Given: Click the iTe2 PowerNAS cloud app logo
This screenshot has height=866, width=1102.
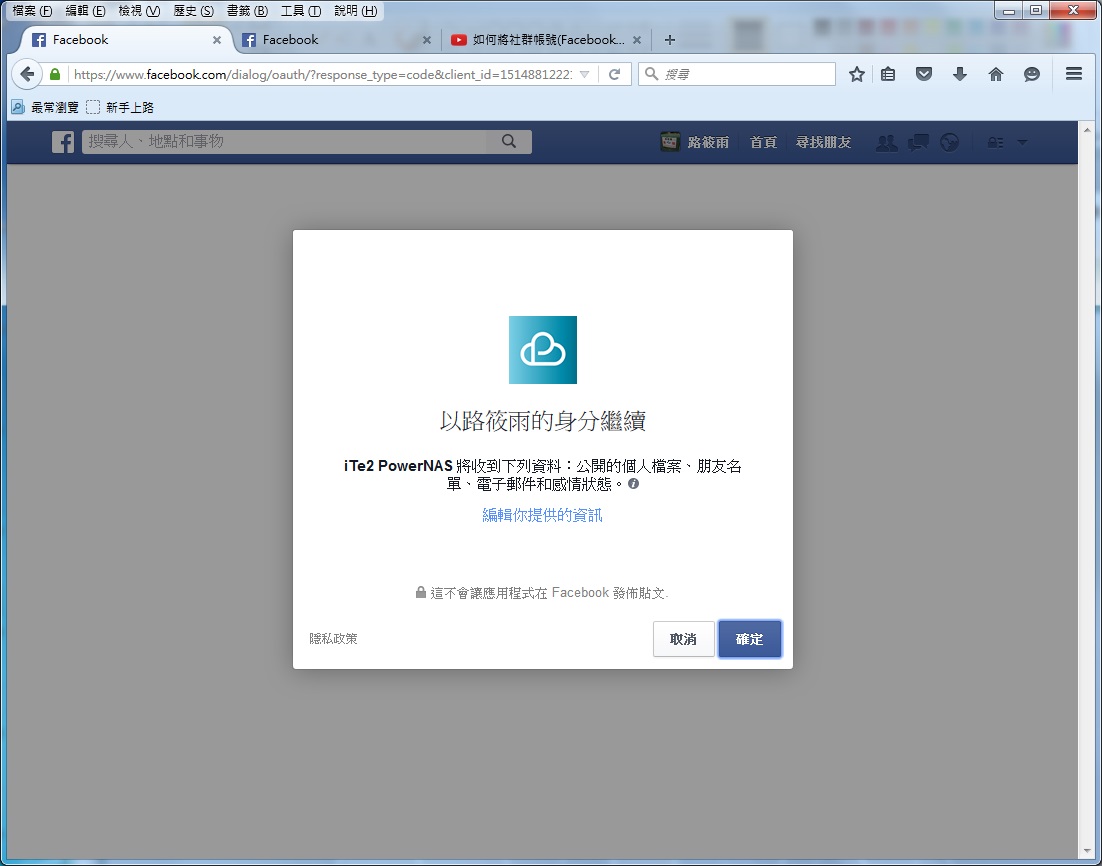Looking at the screenshot, I should (543, 349).
